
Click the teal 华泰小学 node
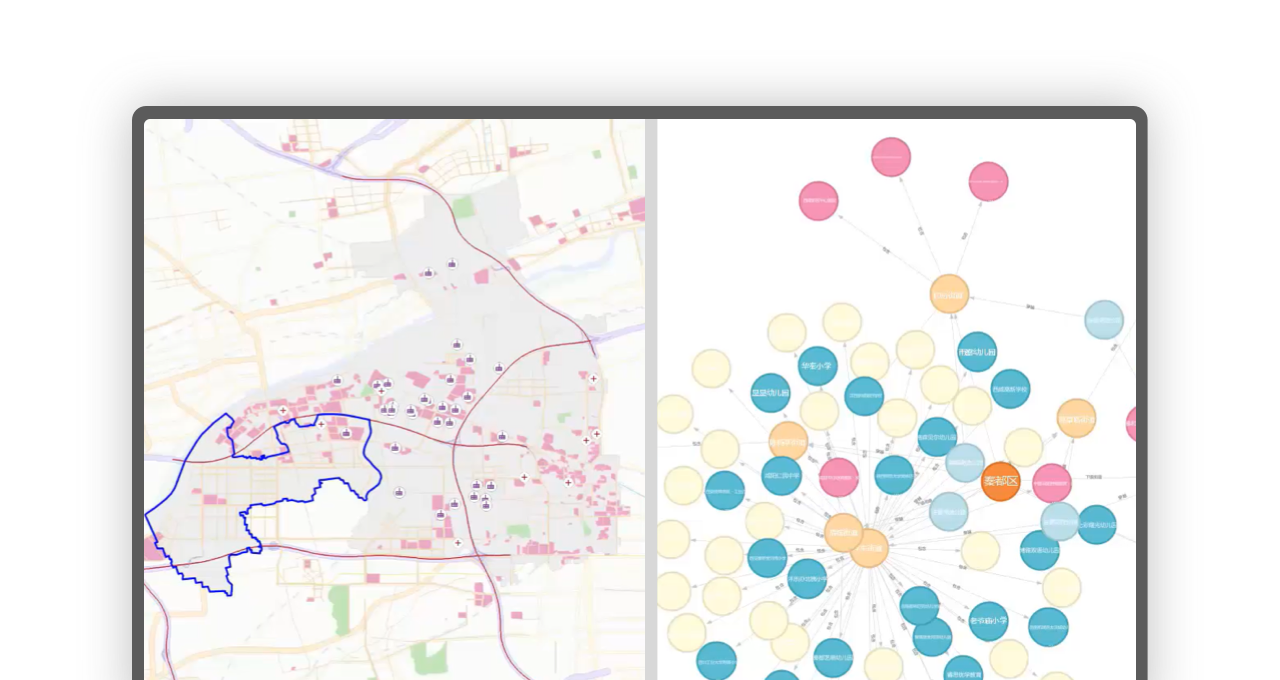(x=817, y=366)
